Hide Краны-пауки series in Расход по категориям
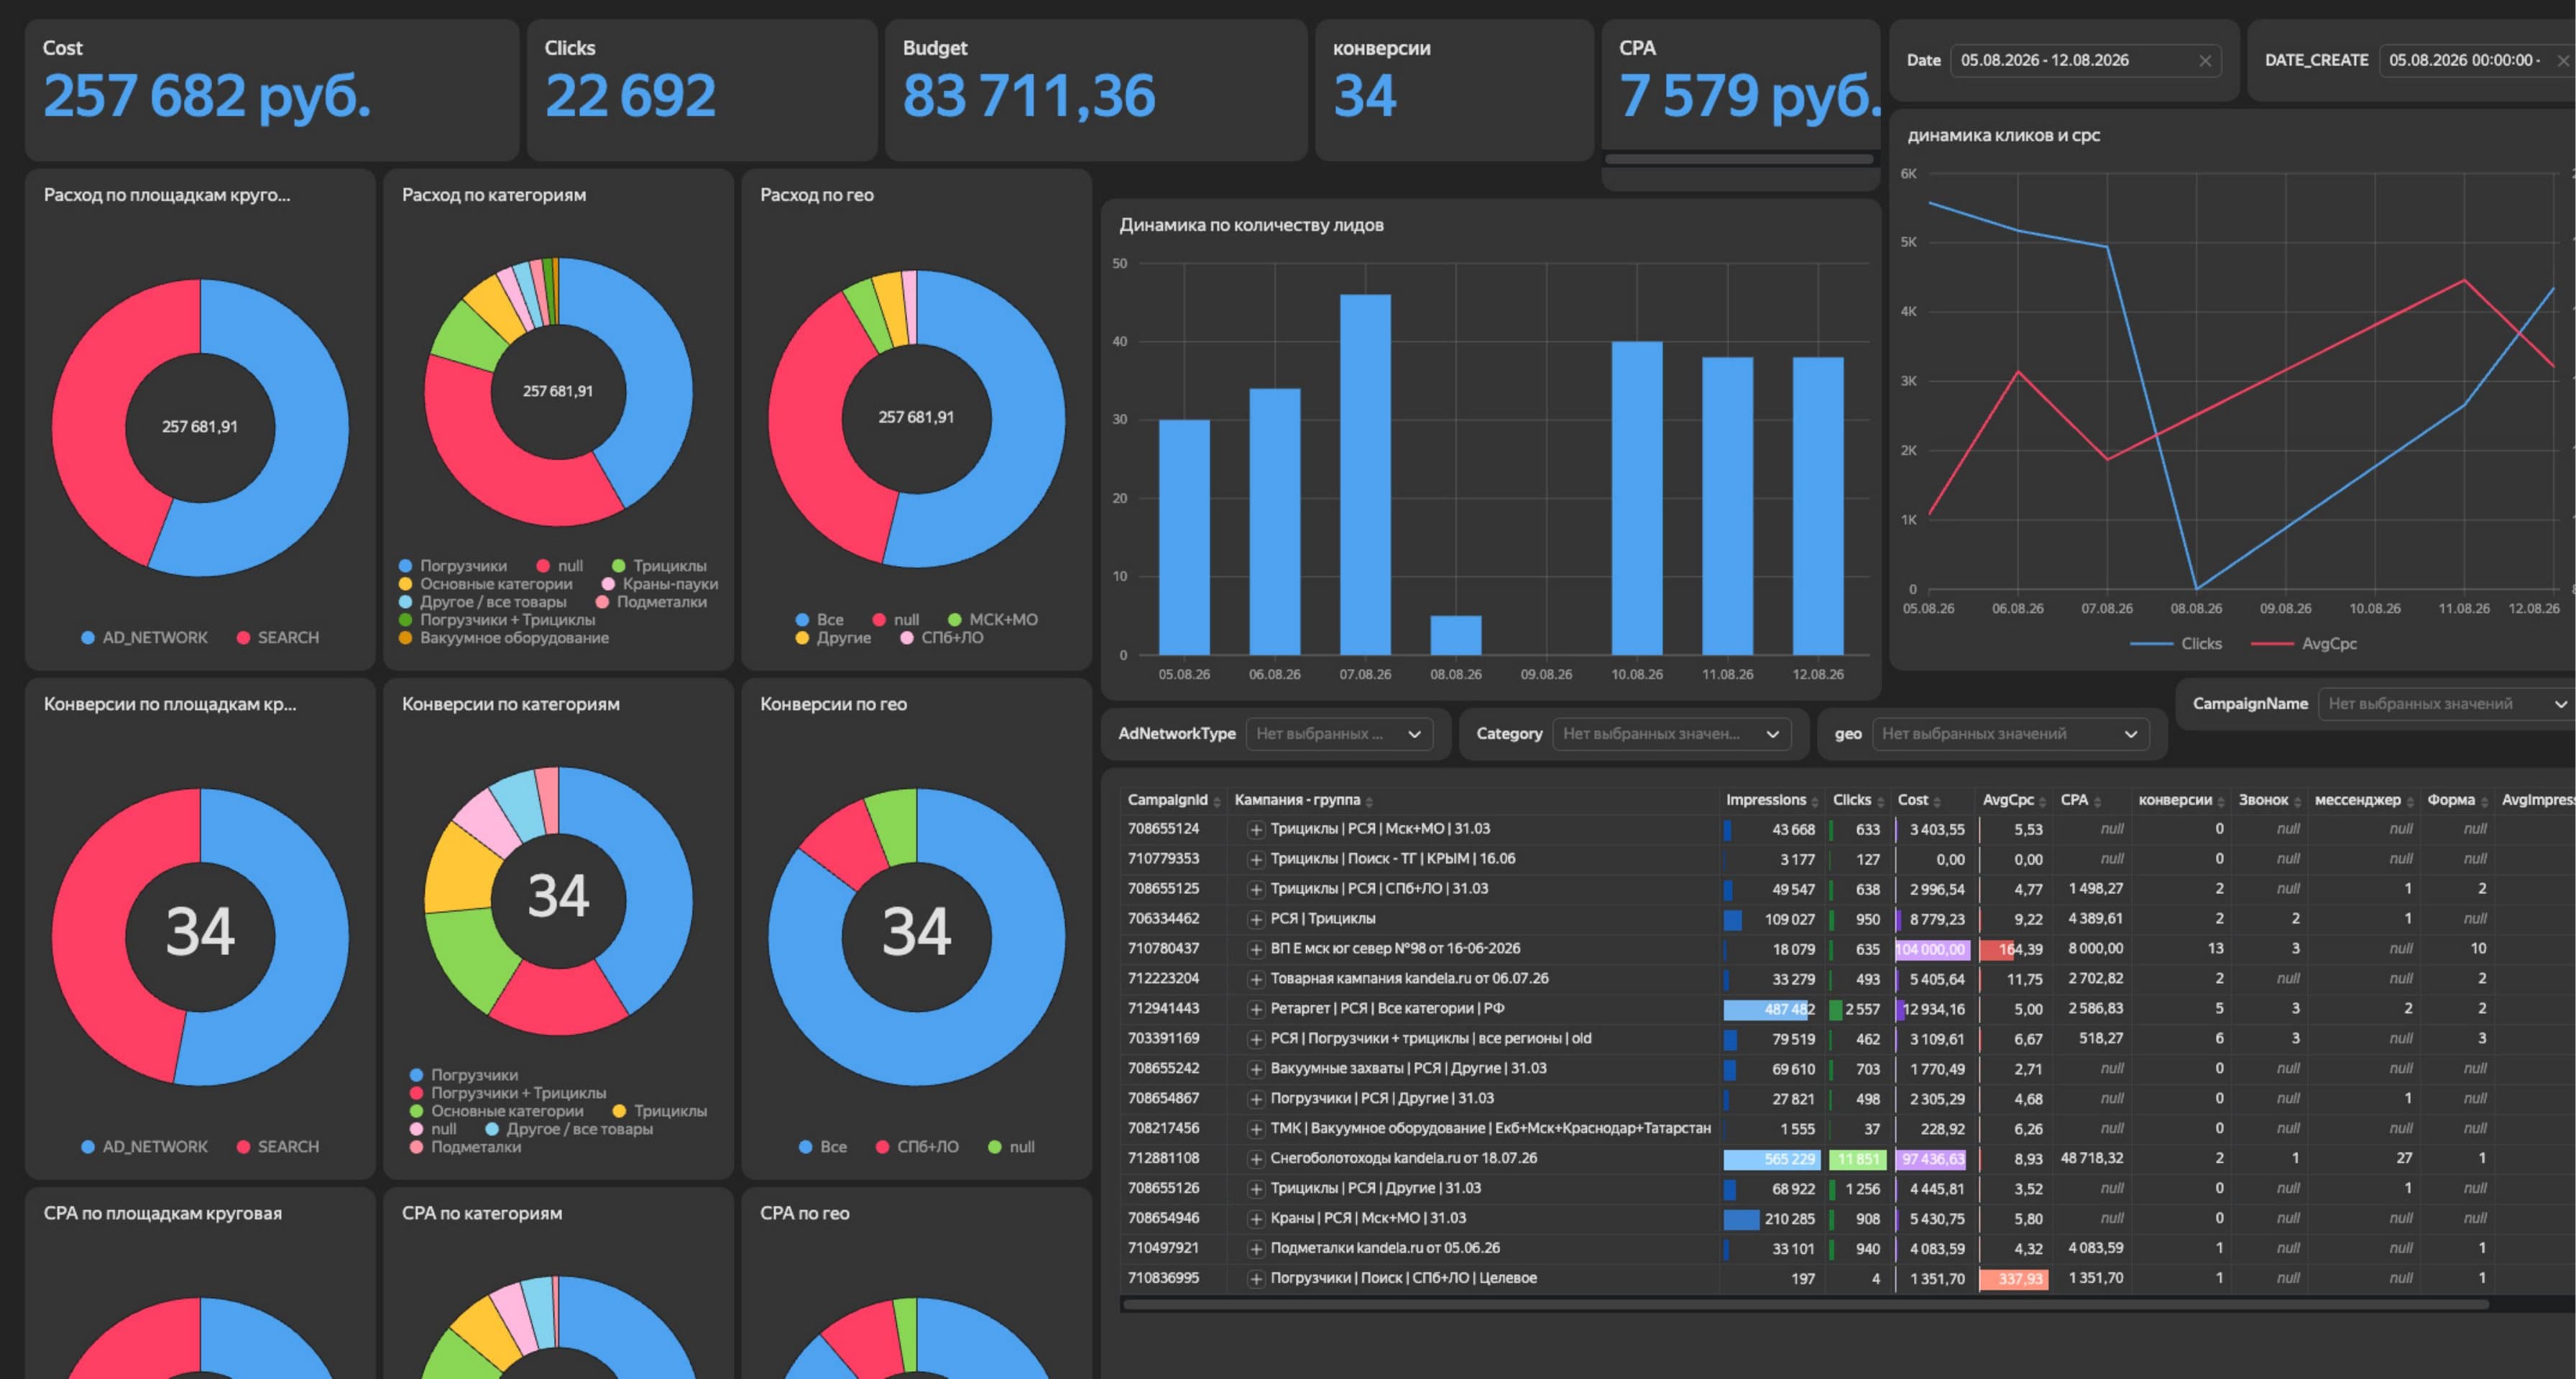The width and height of the screenshot is (2576, 1379). [660, 584]
